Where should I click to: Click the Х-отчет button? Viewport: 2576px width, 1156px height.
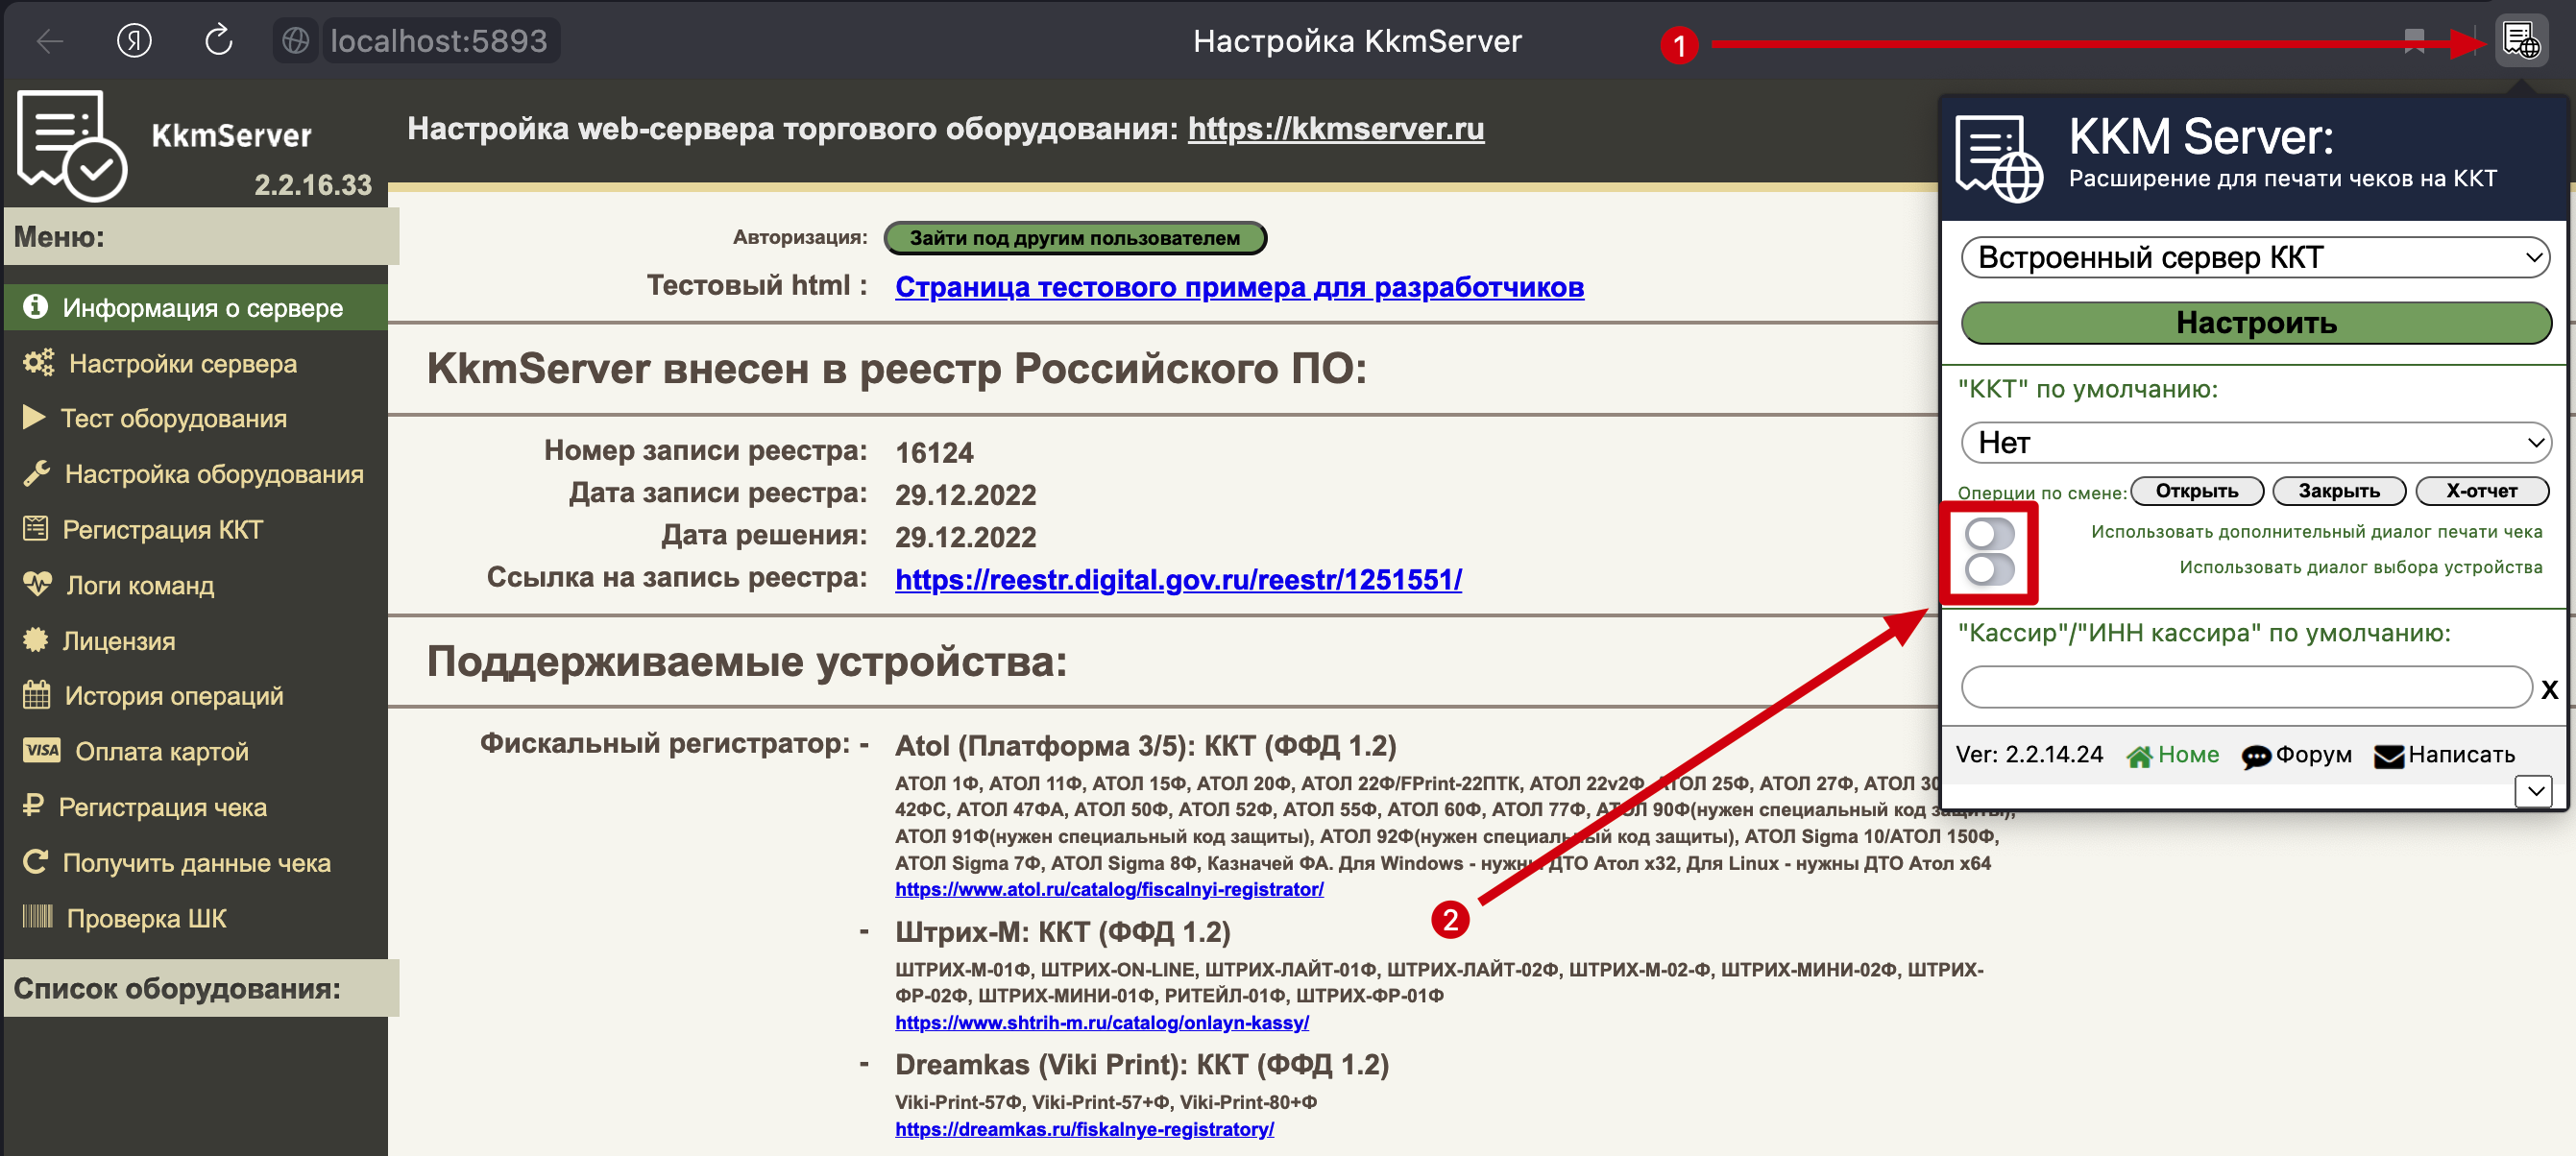[x=2482, y=491]
